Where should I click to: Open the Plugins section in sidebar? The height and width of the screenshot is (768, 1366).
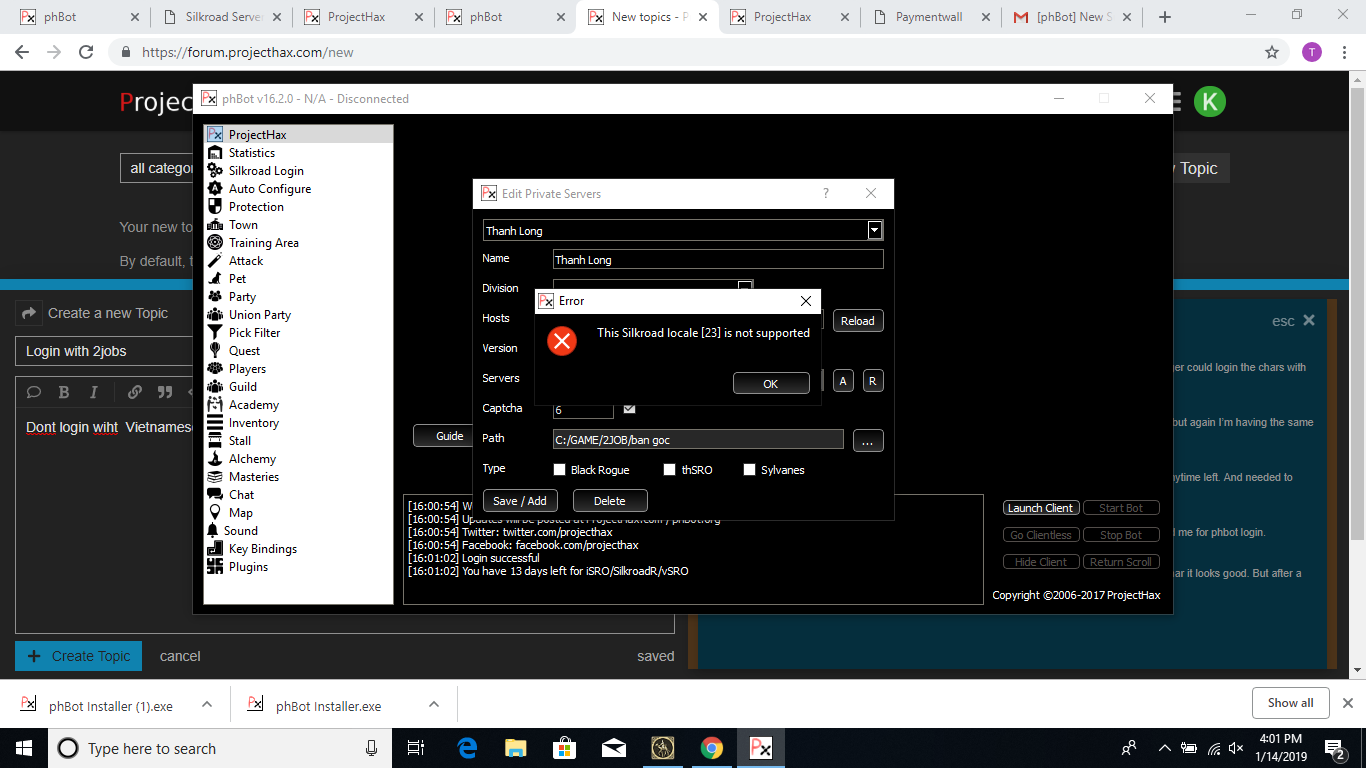click(x=248, y=567)
